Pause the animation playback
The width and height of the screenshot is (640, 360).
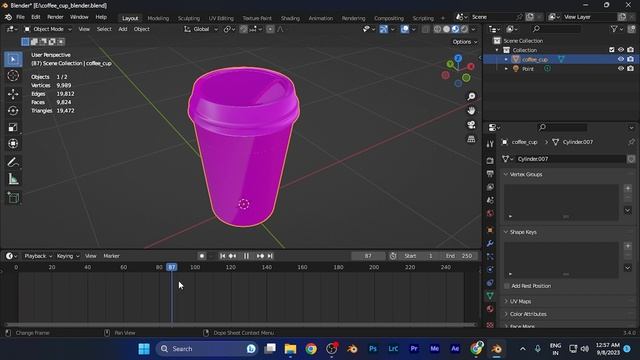pyautogui.click(x=246, y=256)
